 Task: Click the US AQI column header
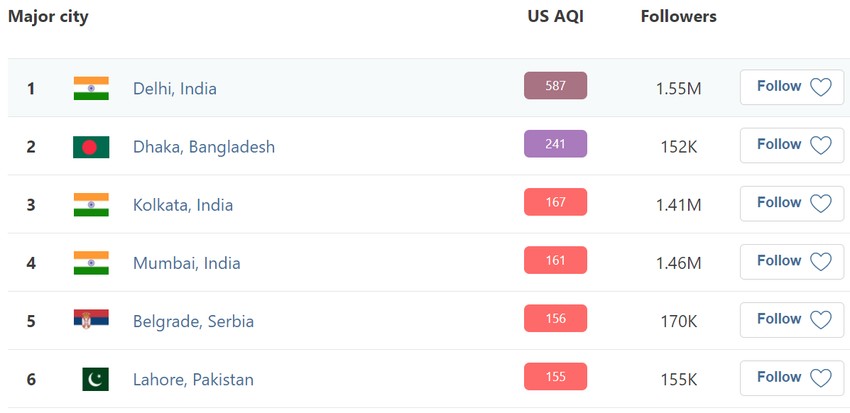[555, 16]
